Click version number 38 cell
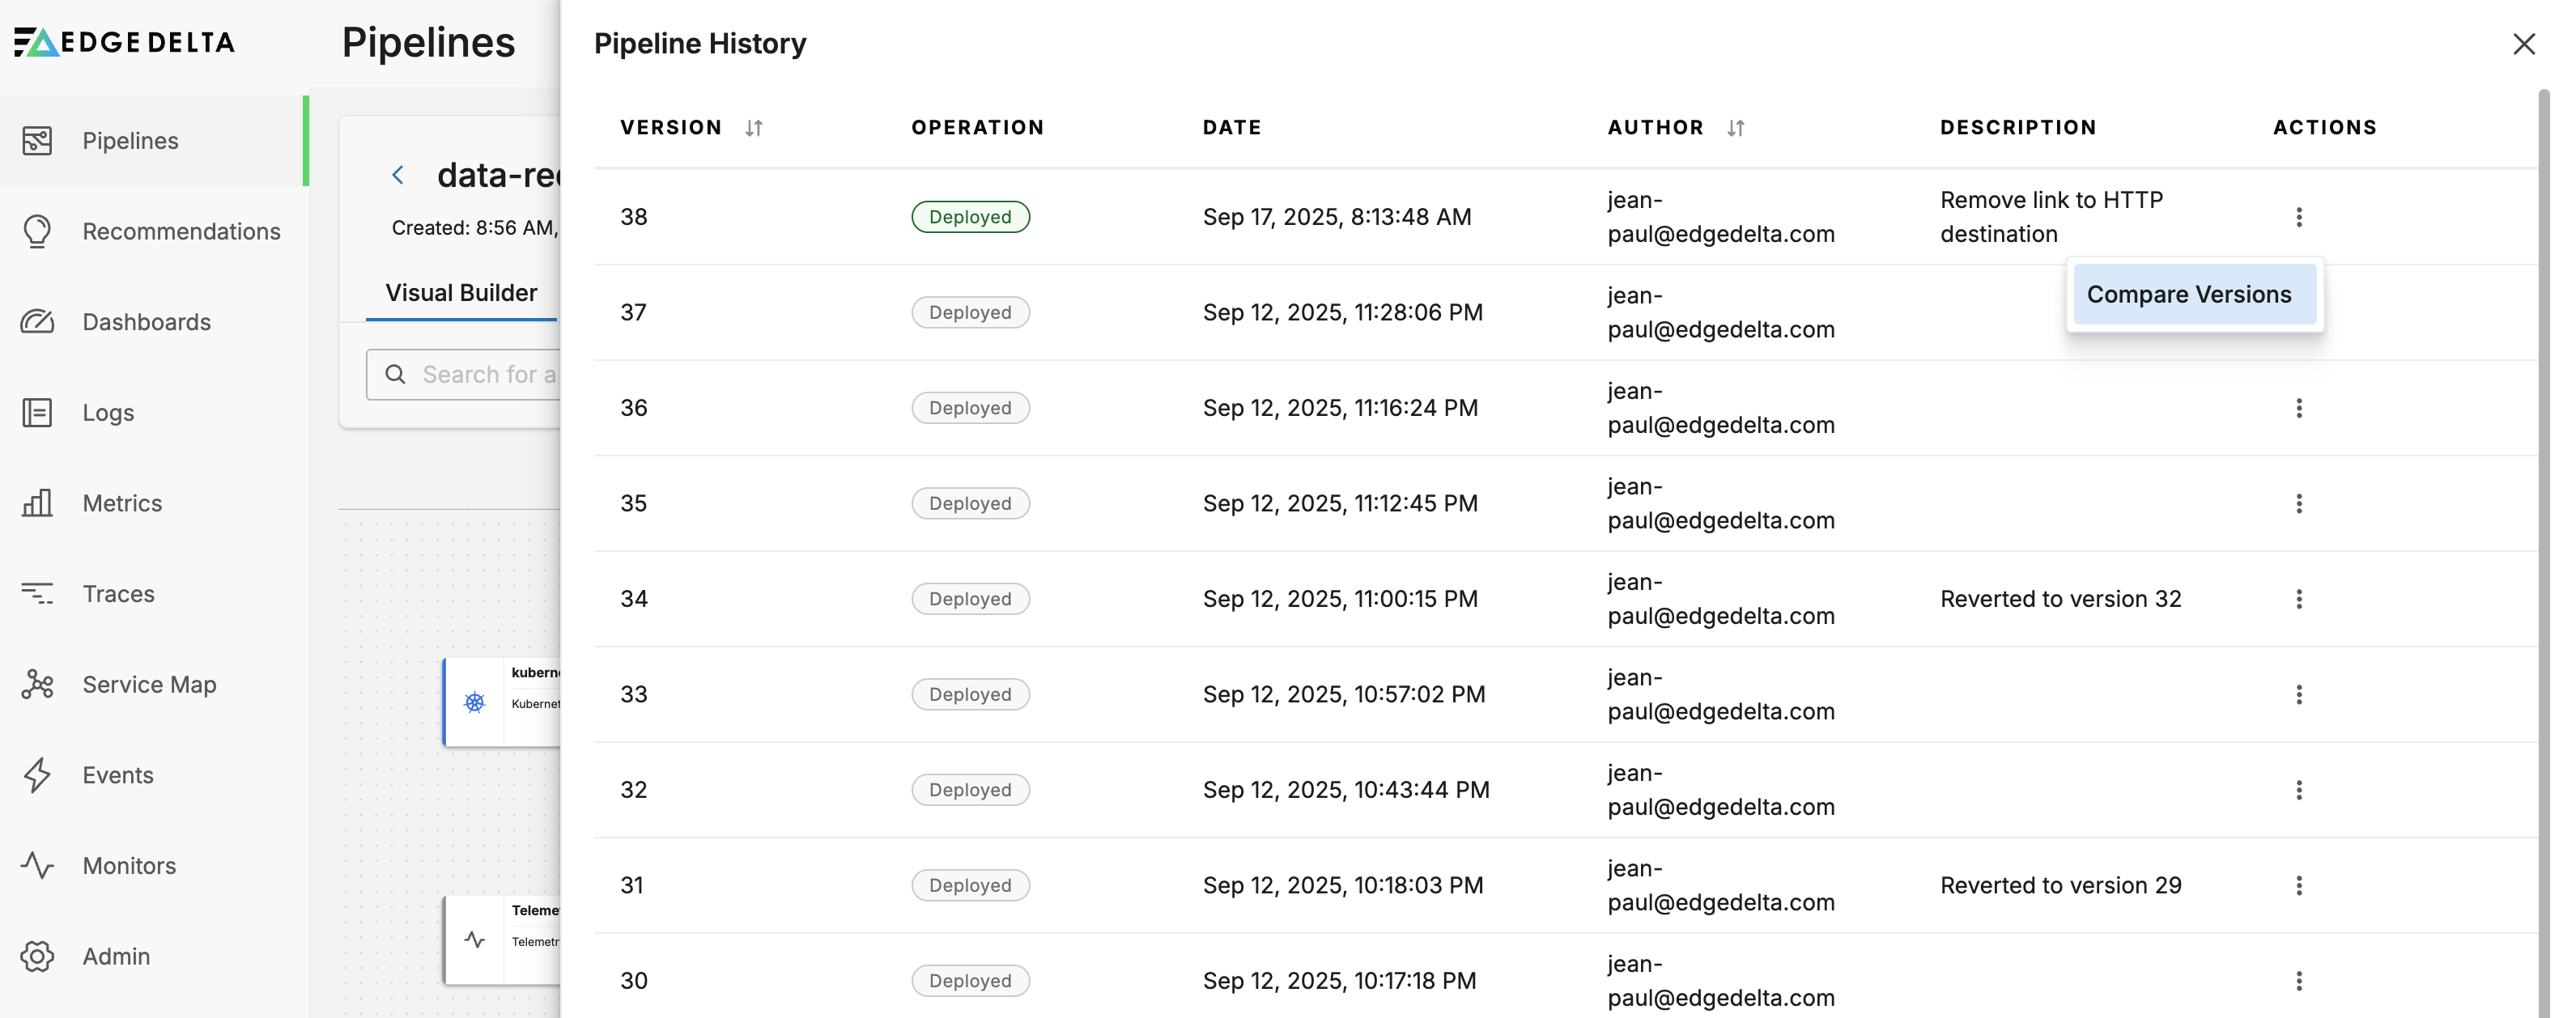The image size is (2576, 1018). 634,217
